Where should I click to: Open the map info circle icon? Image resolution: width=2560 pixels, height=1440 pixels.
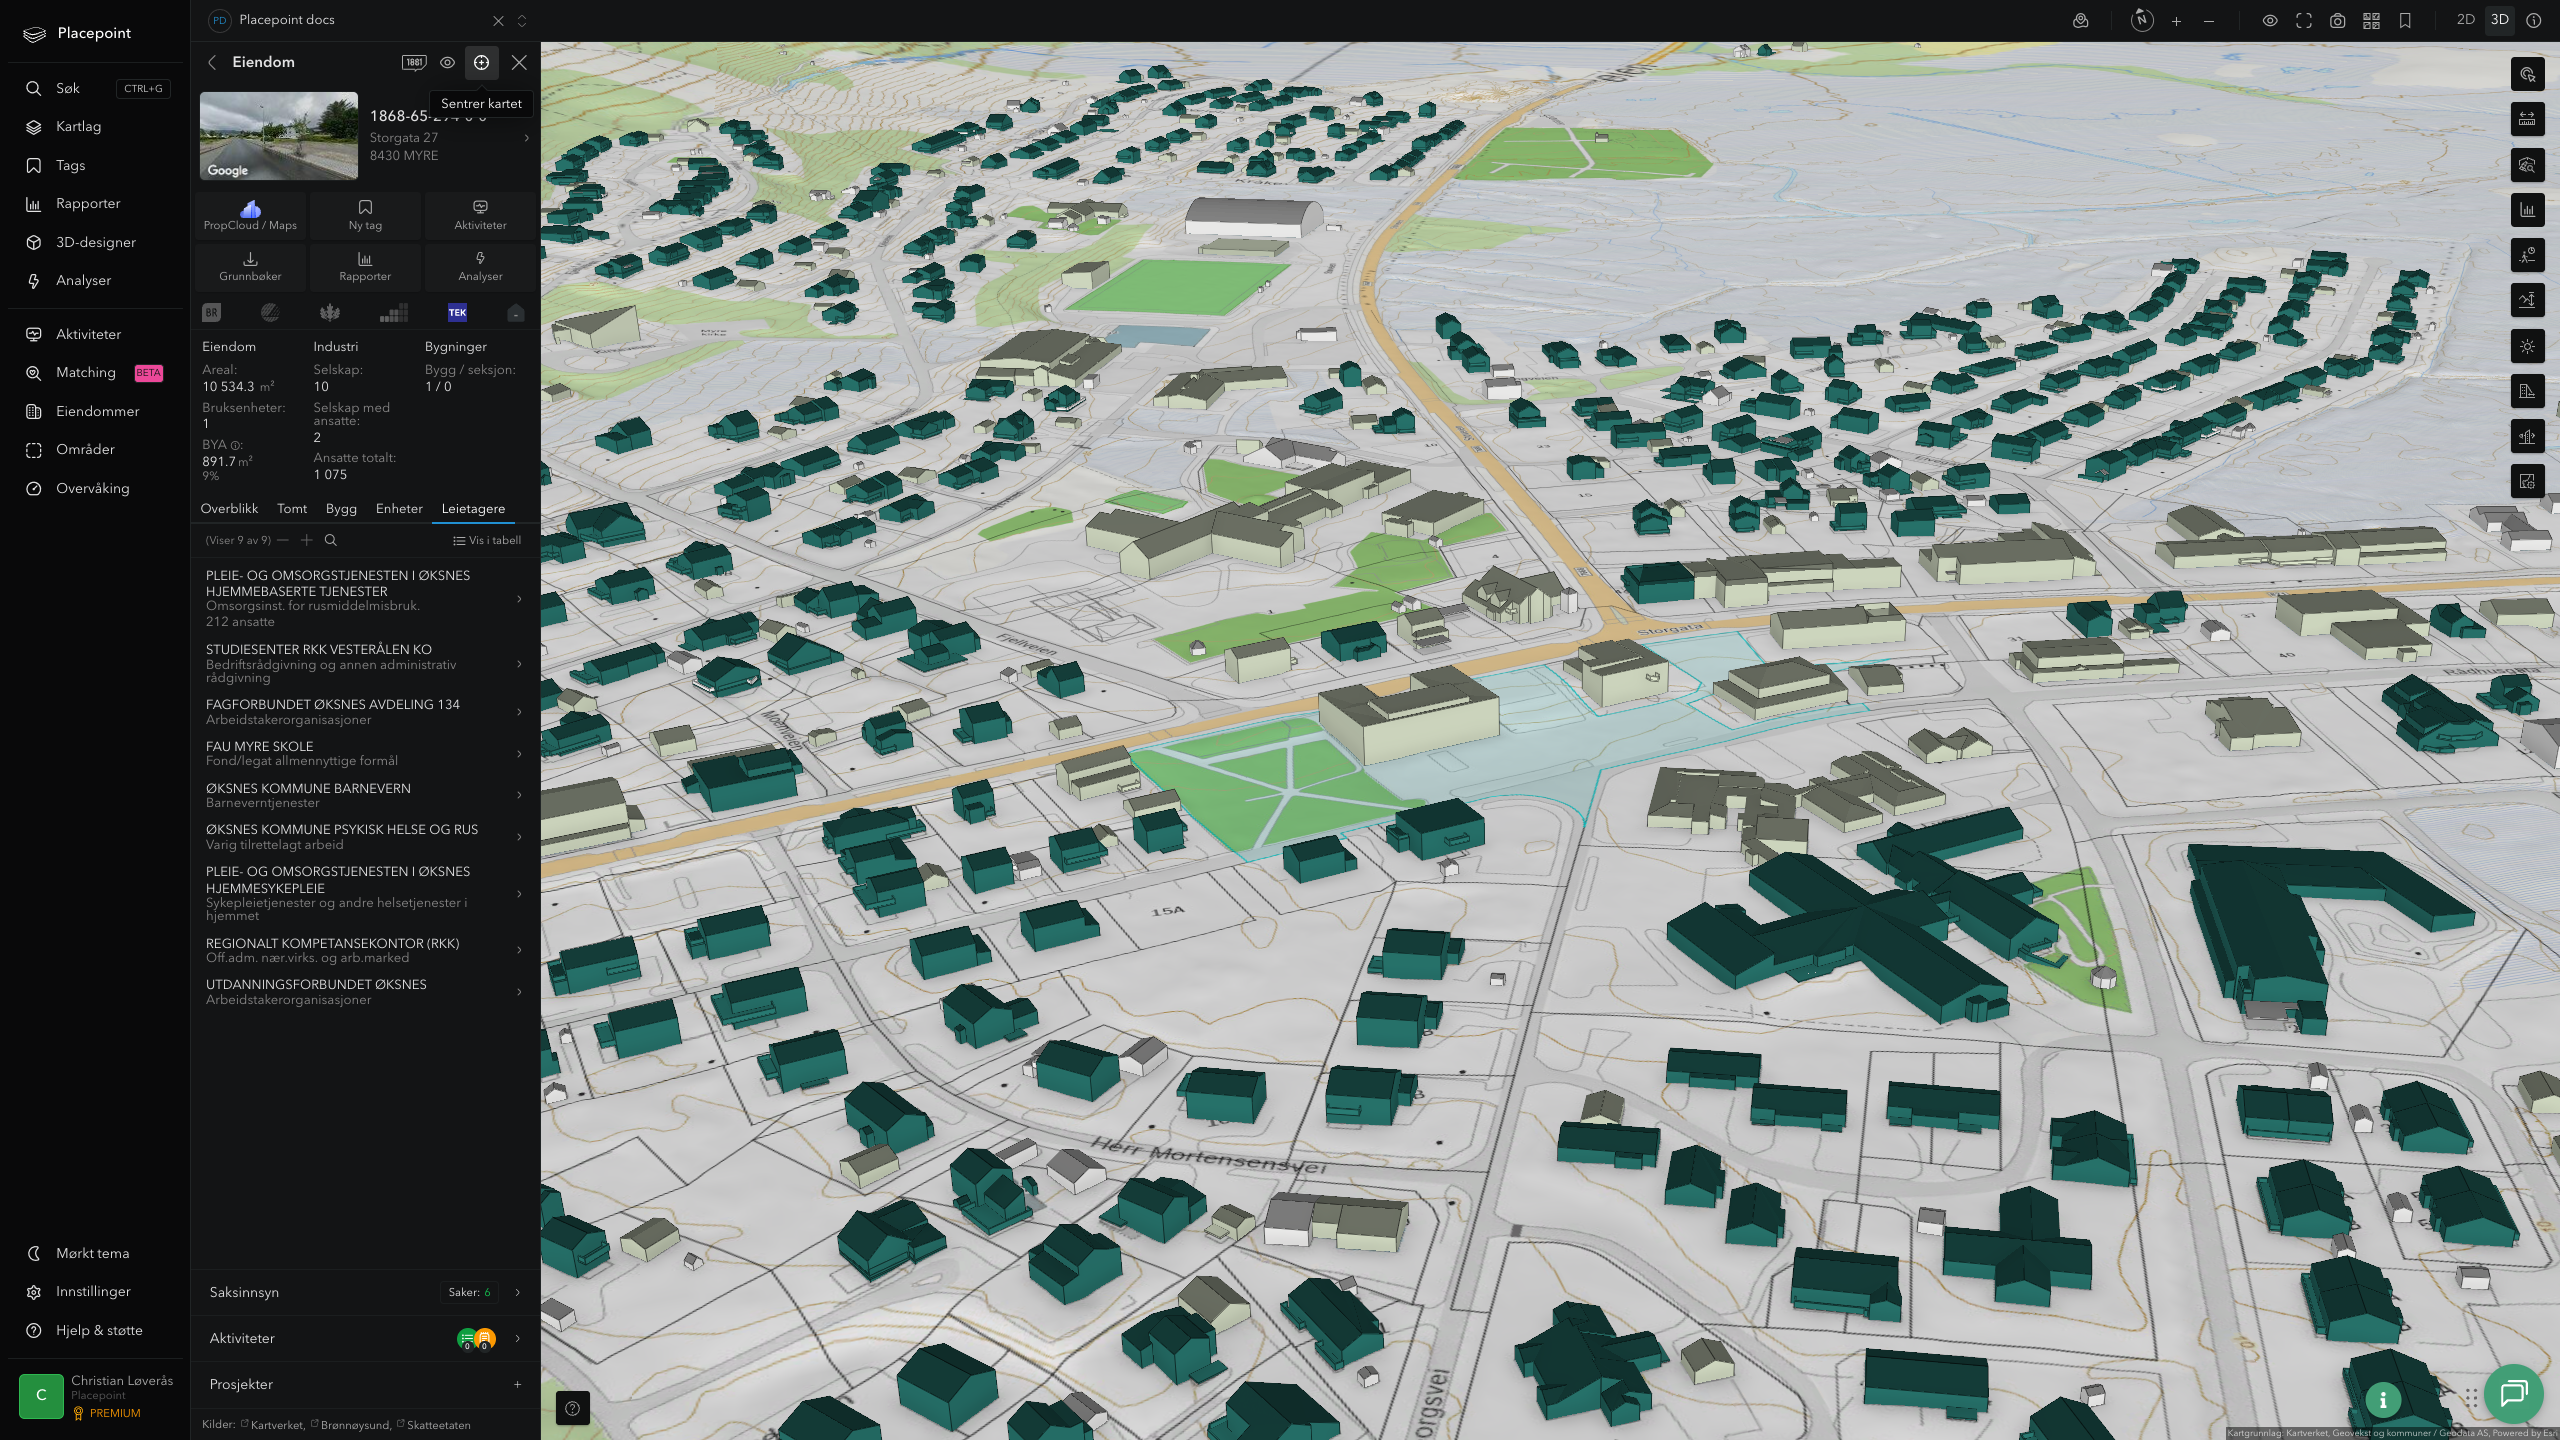[x=2534, y=20]
